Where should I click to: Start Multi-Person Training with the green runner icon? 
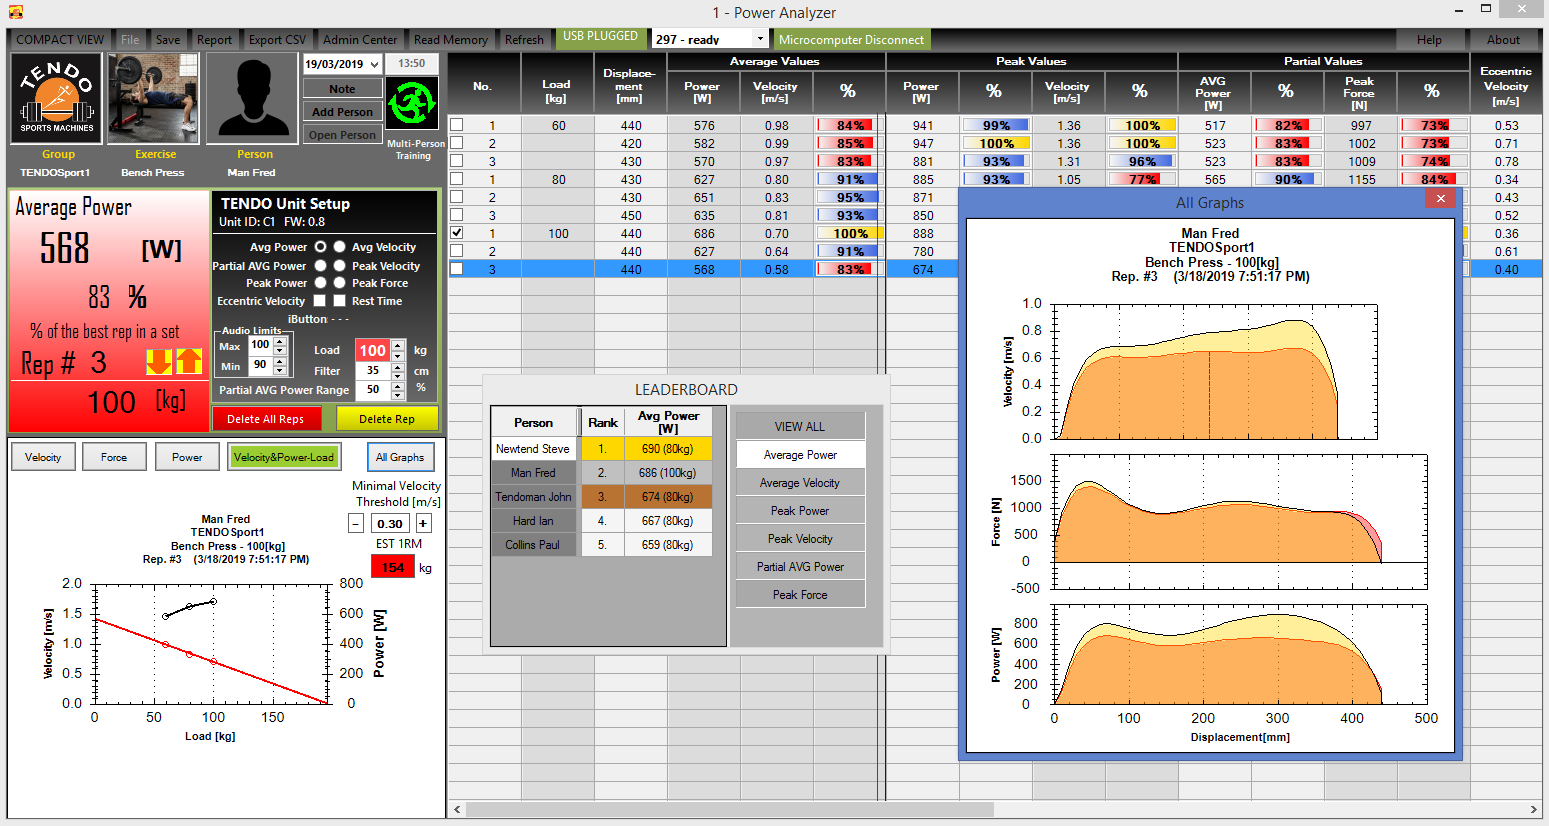pos(412,104)
